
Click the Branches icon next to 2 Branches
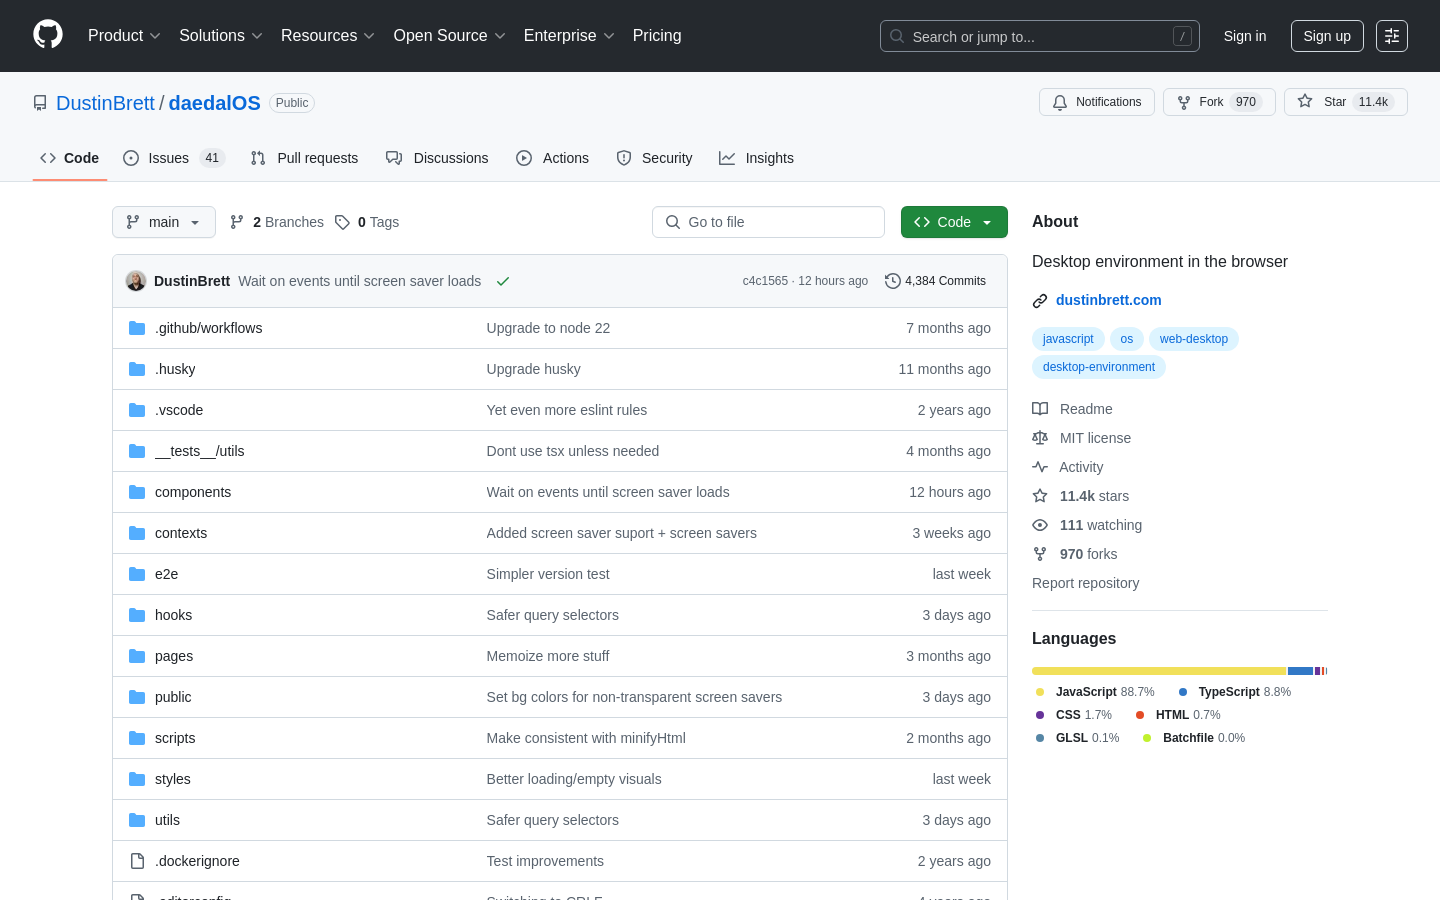coord(237,222)
